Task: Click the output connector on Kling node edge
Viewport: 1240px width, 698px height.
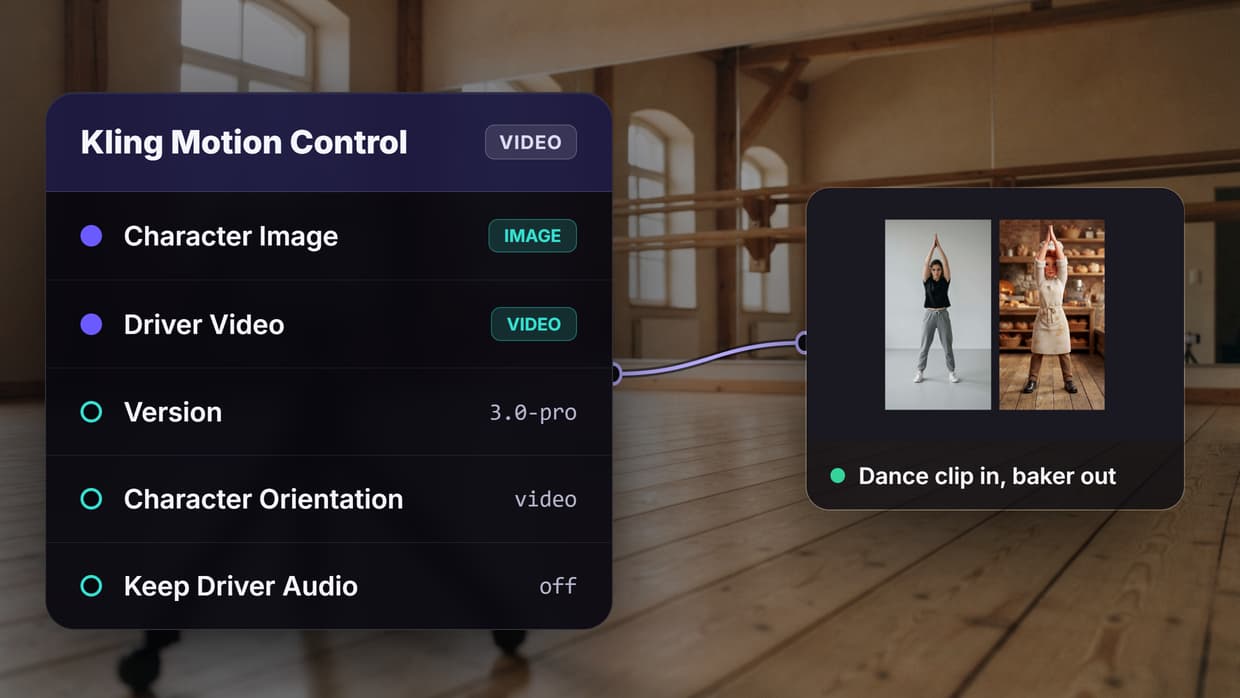Action: coord(614,374)
